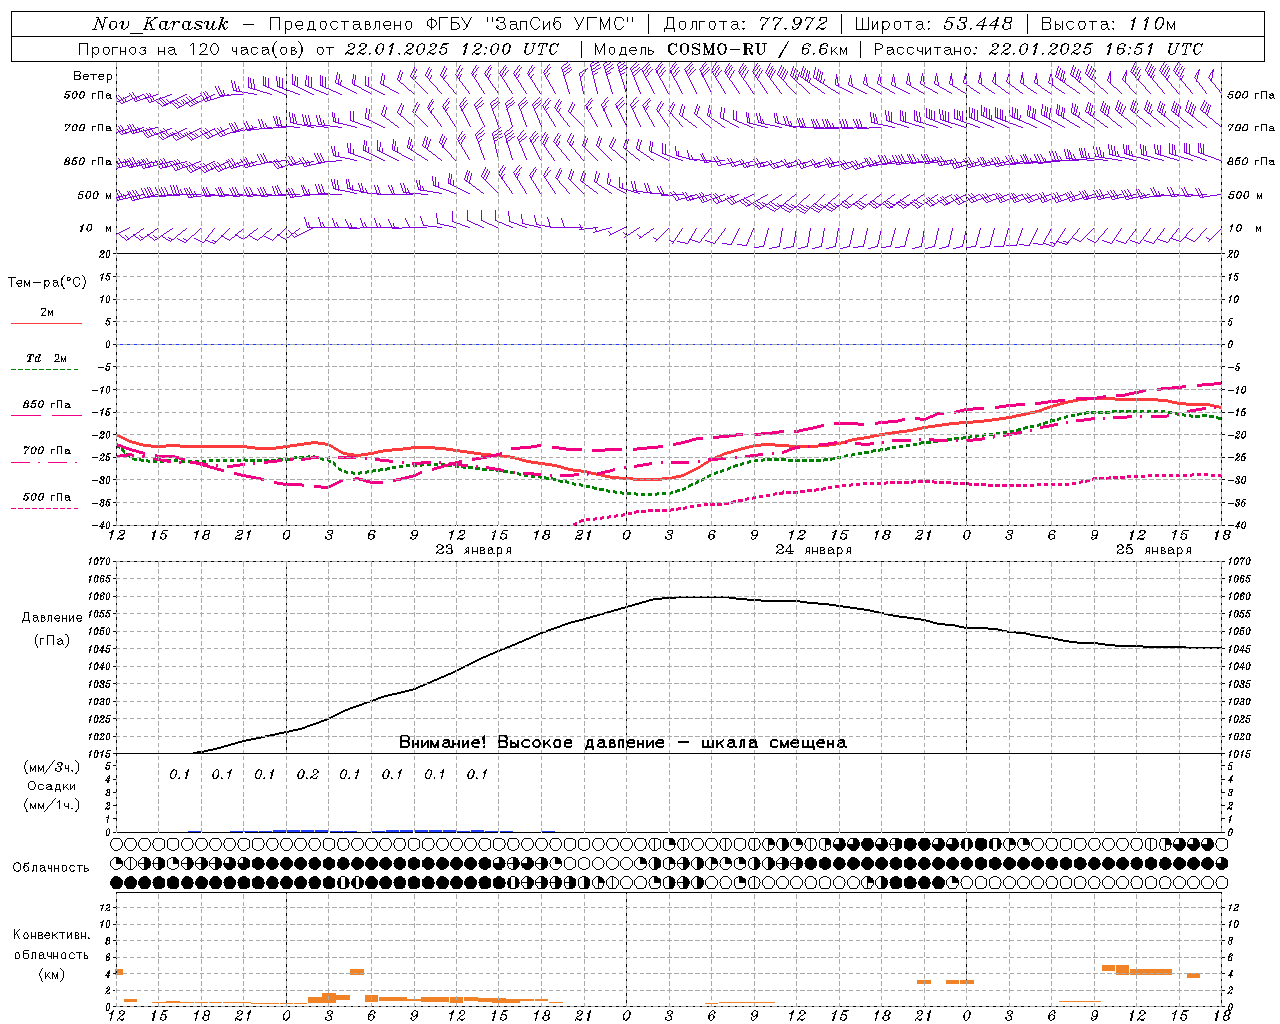
Task: Click the Nov_Karasuk station title
Action: point(161,24)
